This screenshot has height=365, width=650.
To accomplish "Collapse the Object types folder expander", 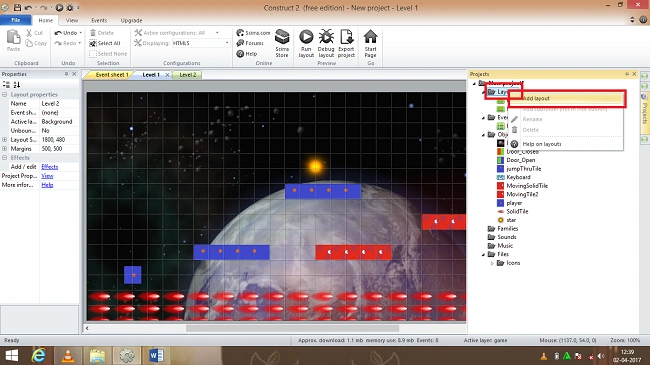I will tap(483, 135).
